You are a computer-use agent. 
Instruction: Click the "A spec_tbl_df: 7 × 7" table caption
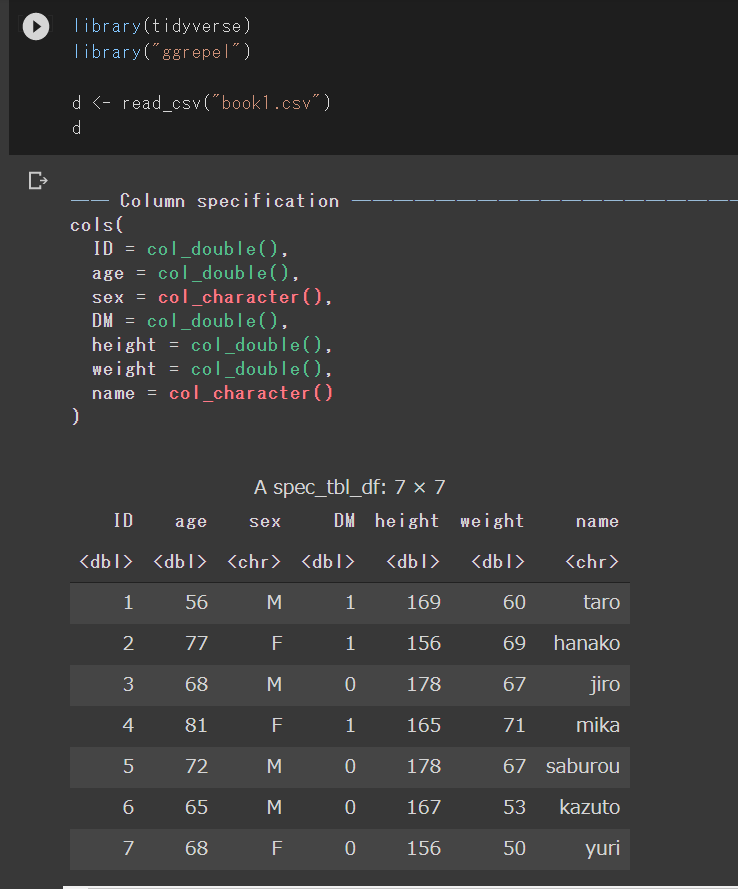coord(349,487)
